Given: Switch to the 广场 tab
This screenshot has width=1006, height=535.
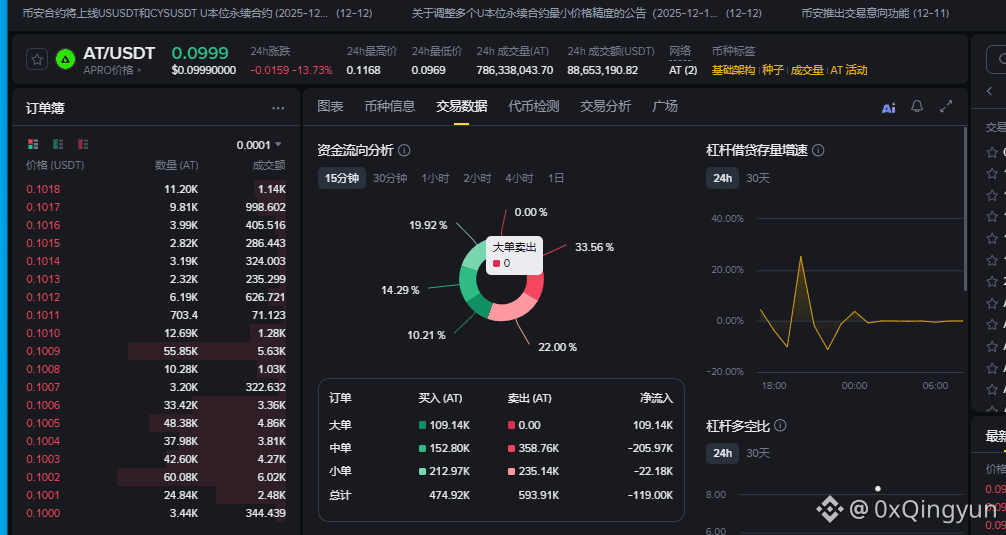Looking at the screenshot, I should pyautogui.click(x=665, y=106).
